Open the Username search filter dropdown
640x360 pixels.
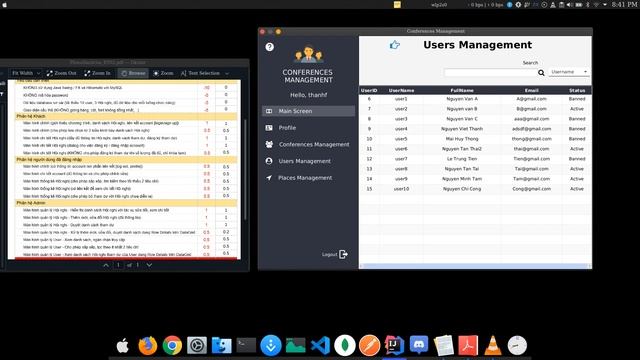click(x=569, y=72)
